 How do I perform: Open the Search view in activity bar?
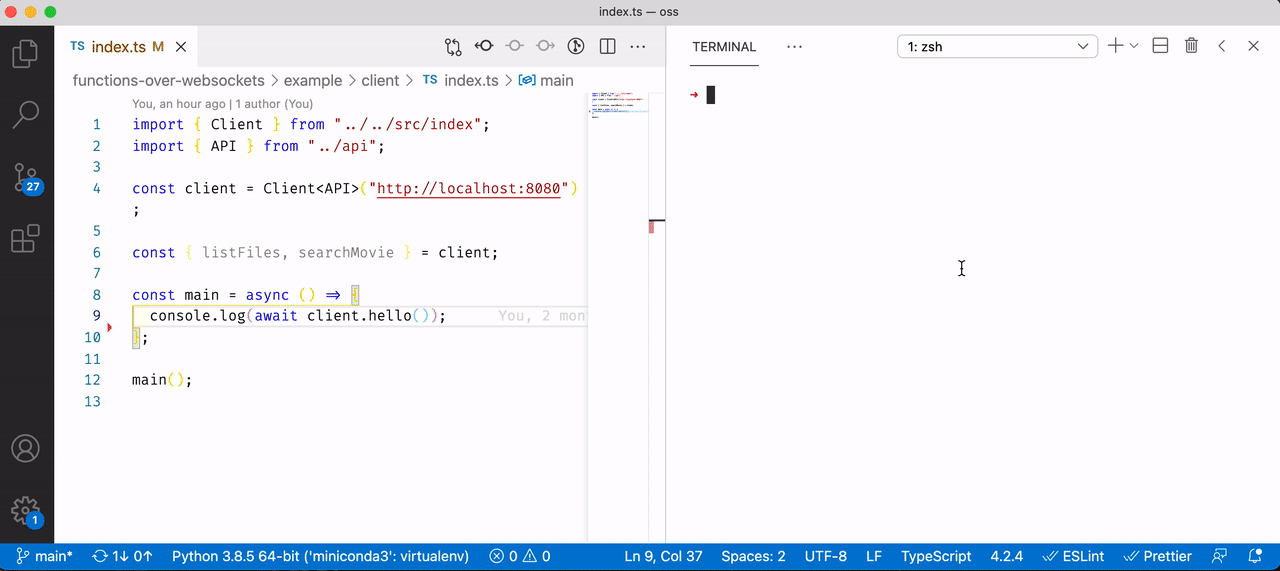point(26,115)
